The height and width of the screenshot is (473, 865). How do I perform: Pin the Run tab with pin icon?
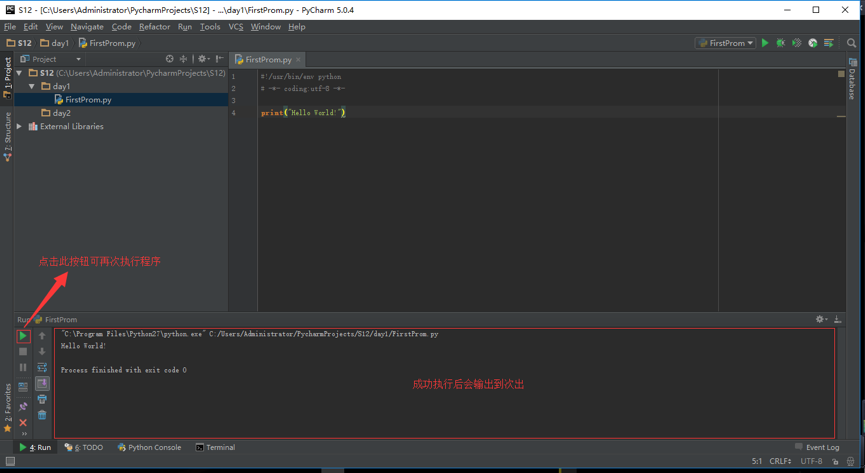coord(23,407)
